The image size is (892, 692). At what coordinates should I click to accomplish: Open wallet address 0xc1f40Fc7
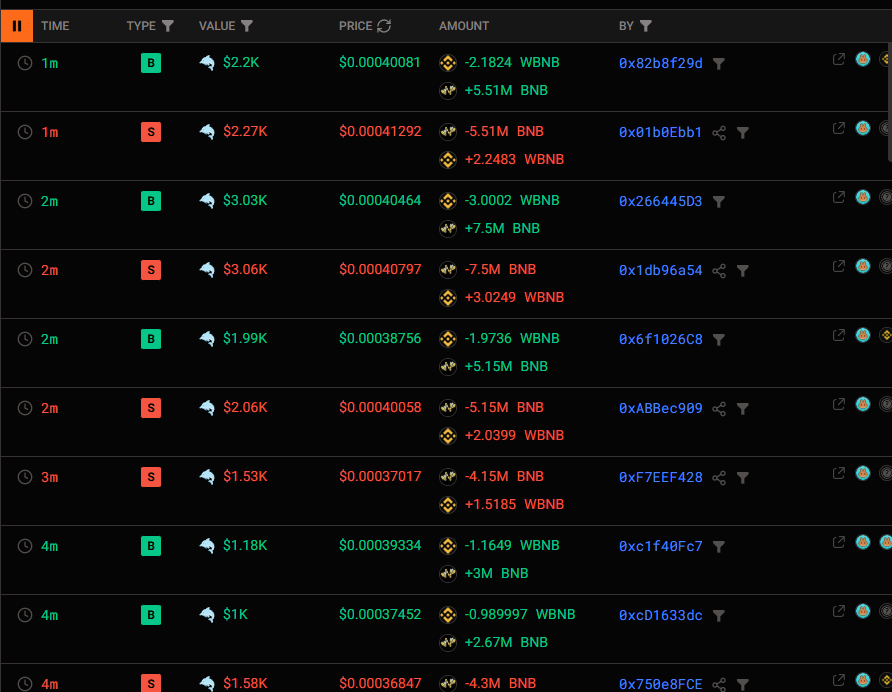[x=660, y=546]
